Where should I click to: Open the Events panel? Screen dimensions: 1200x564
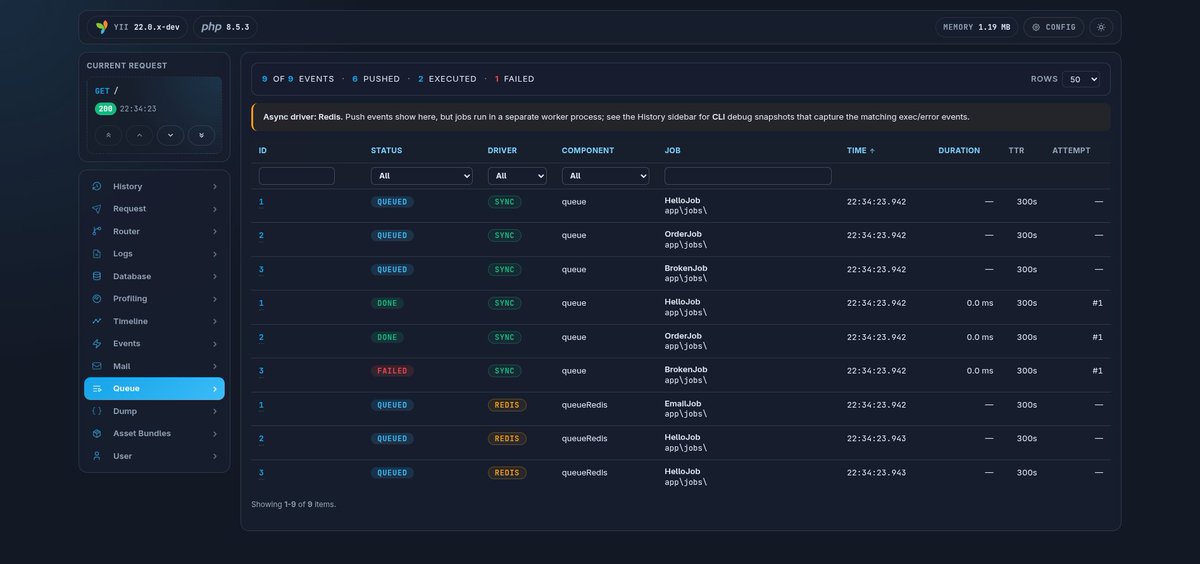pos(154,344)
